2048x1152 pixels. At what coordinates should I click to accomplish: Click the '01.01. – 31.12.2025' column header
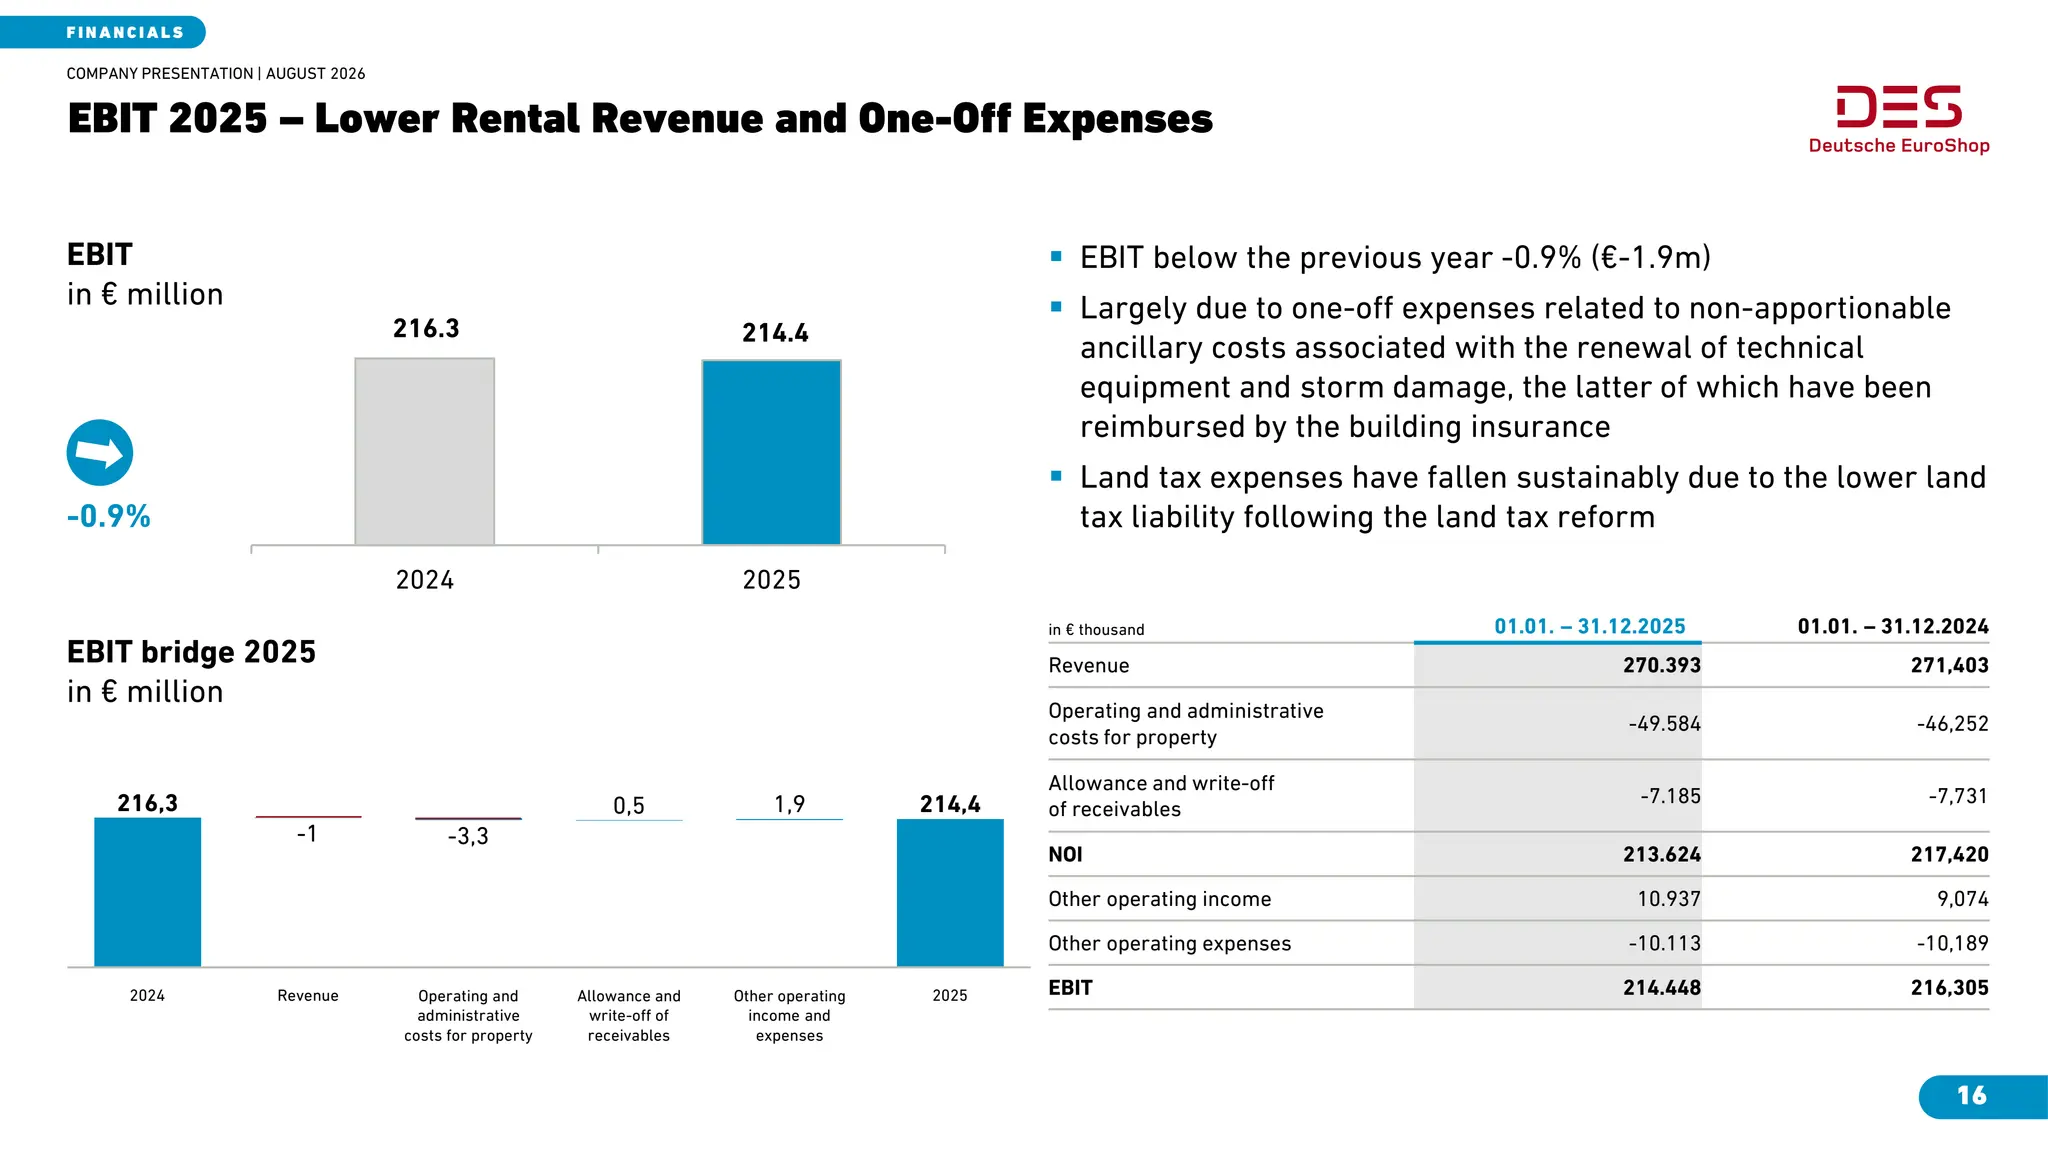click(1590, 627)
